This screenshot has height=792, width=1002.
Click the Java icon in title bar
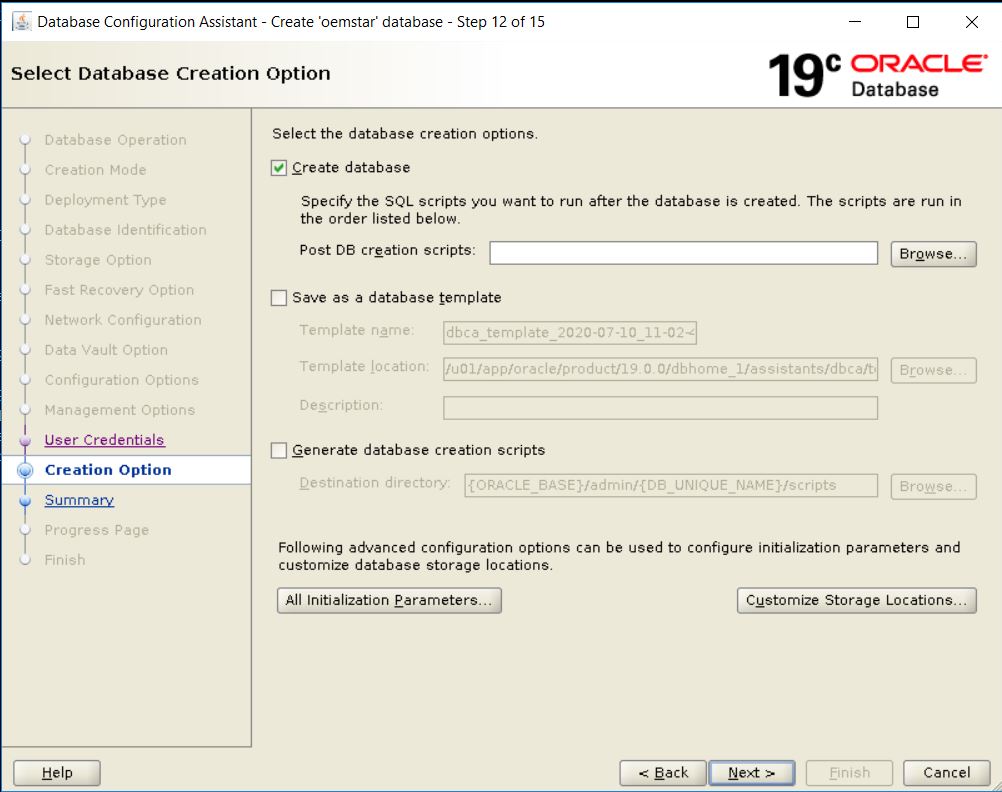click(21, 22)
